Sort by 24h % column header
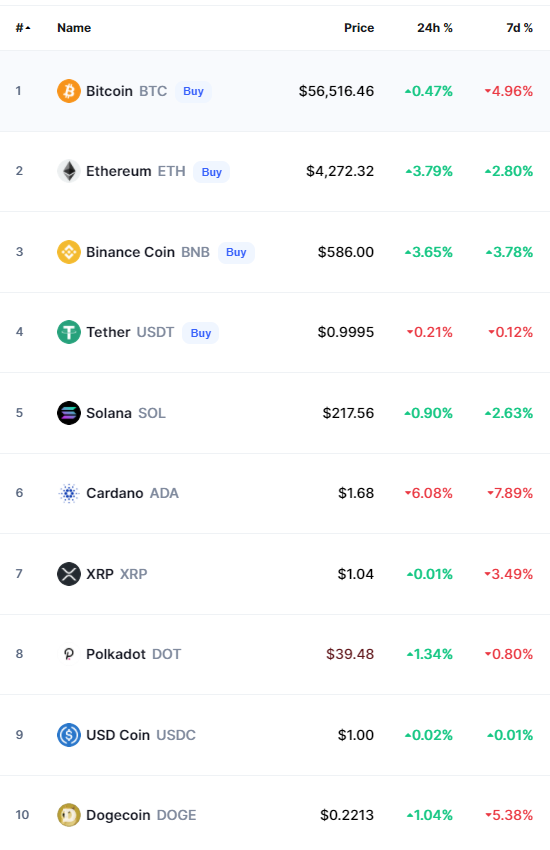The height and width of the screenshot is (850, 550). (x=435, y=28)
